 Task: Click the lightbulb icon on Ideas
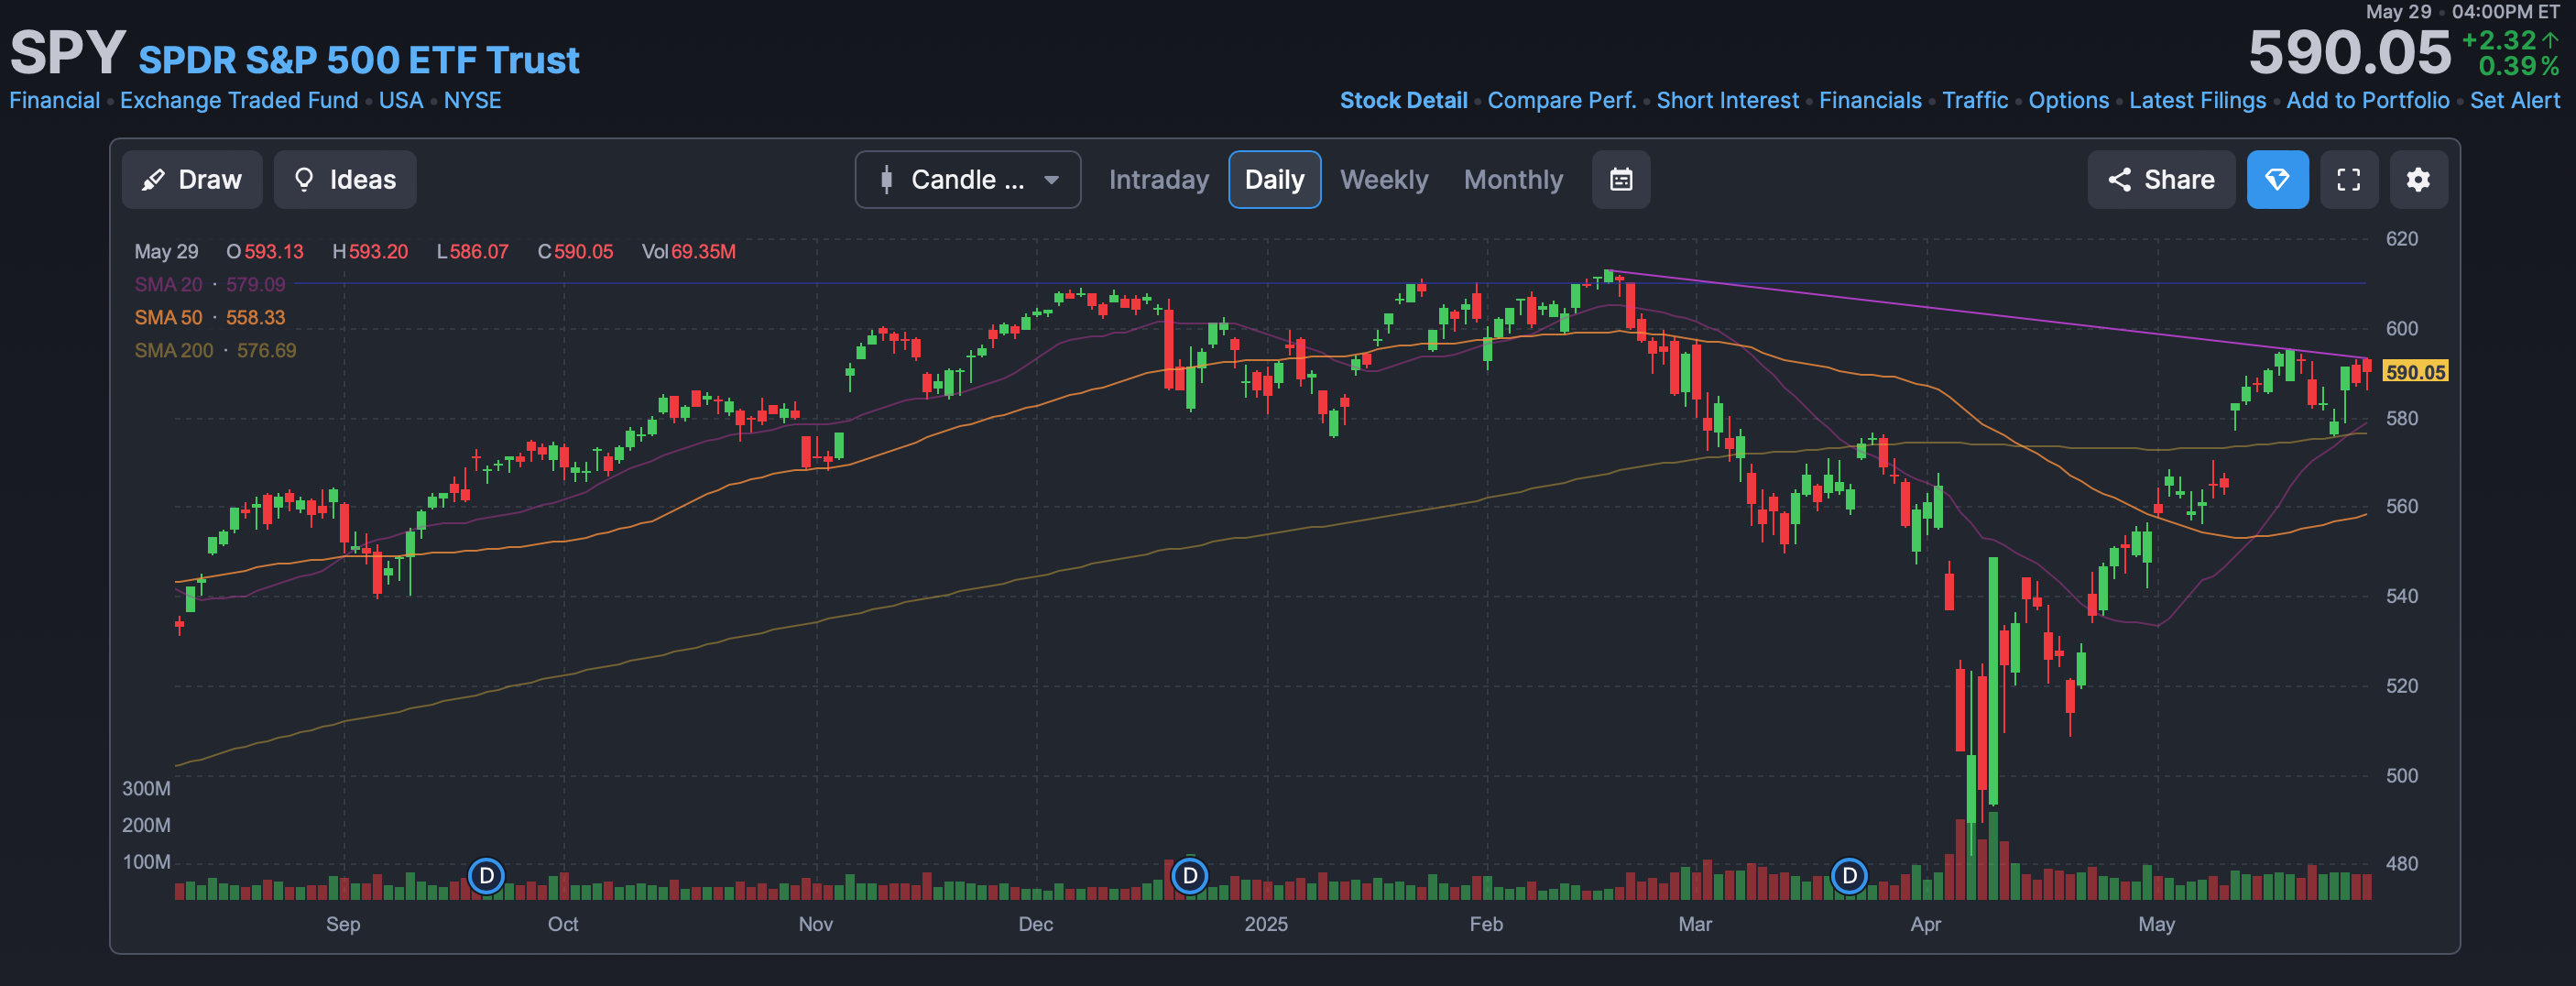[x=304, y=180]
